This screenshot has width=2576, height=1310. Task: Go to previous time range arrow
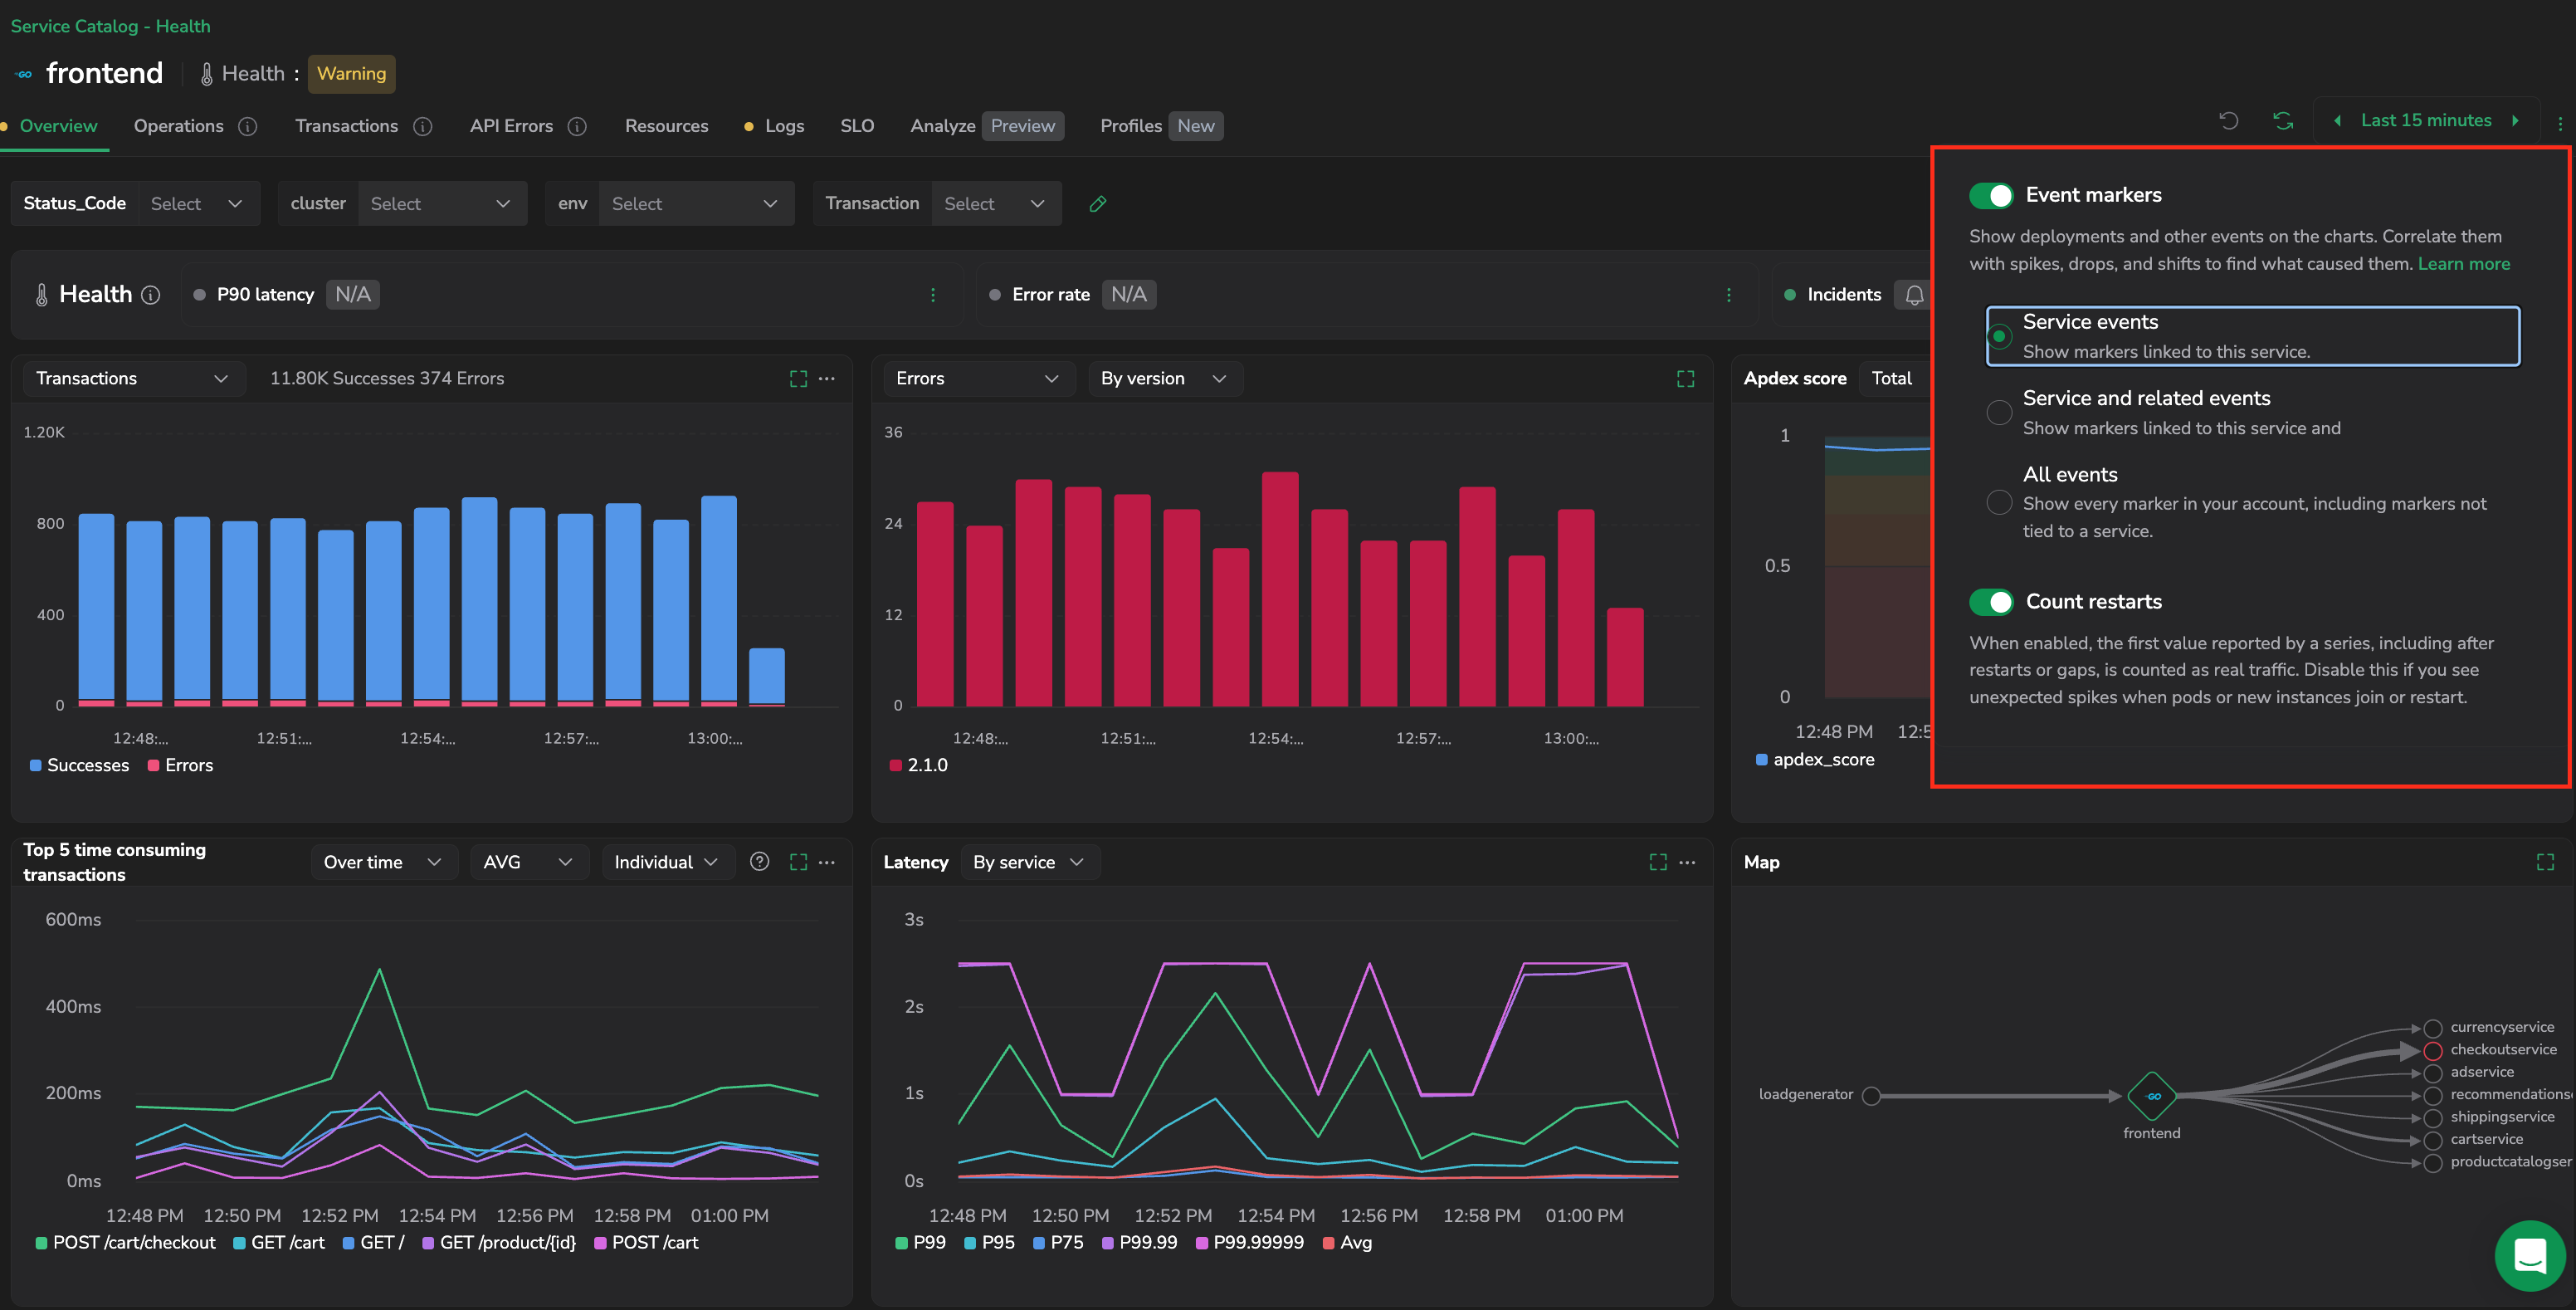(2338, 121)
